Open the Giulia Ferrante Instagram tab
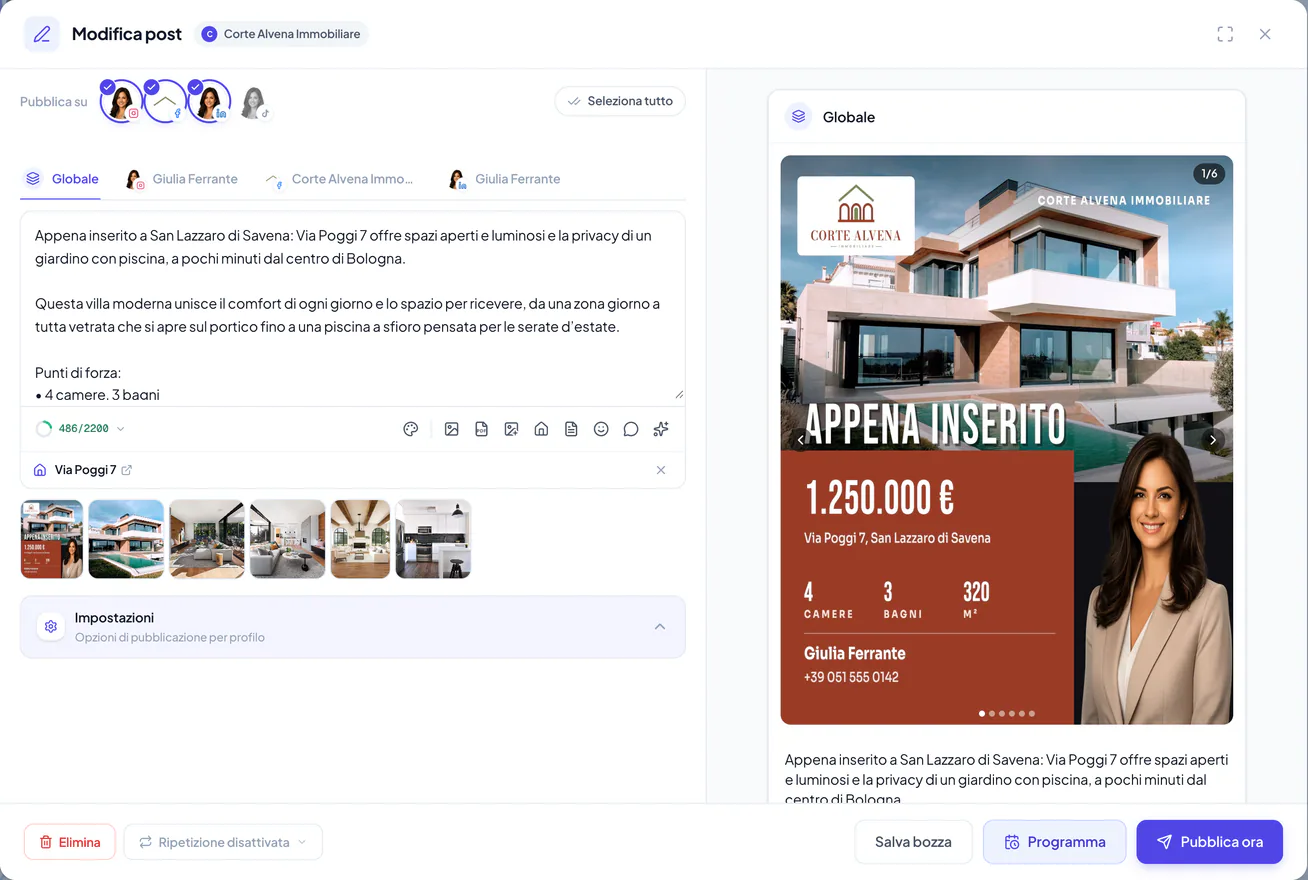Screen dimensions: 1308x880 (x=181, y=179)
